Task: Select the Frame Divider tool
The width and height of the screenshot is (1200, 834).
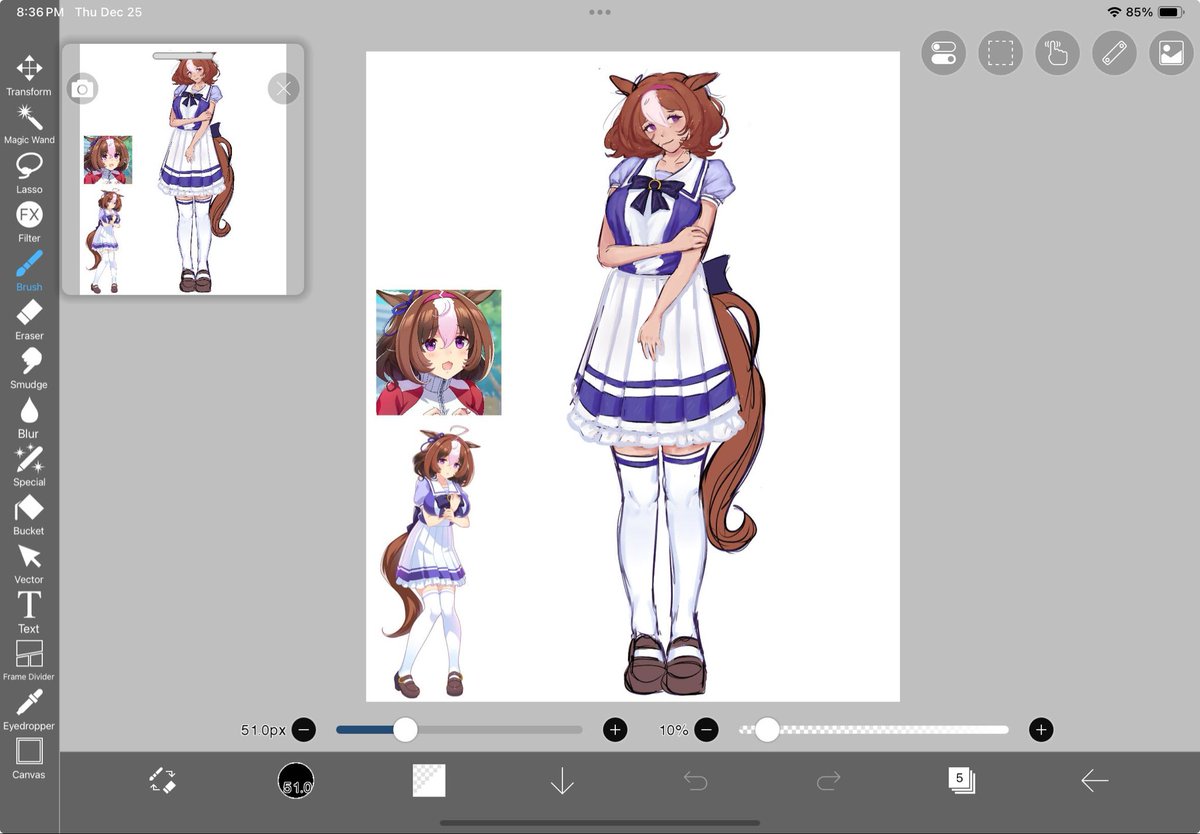Action: pos(29,661)
